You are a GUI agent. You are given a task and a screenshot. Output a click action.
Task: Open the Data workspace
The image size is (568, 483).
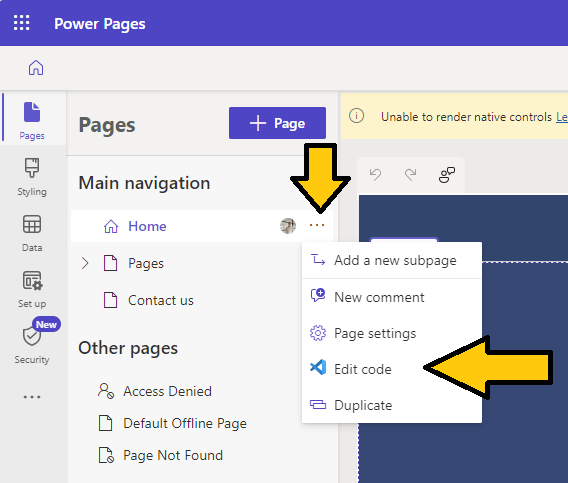(x=32, y=233)
